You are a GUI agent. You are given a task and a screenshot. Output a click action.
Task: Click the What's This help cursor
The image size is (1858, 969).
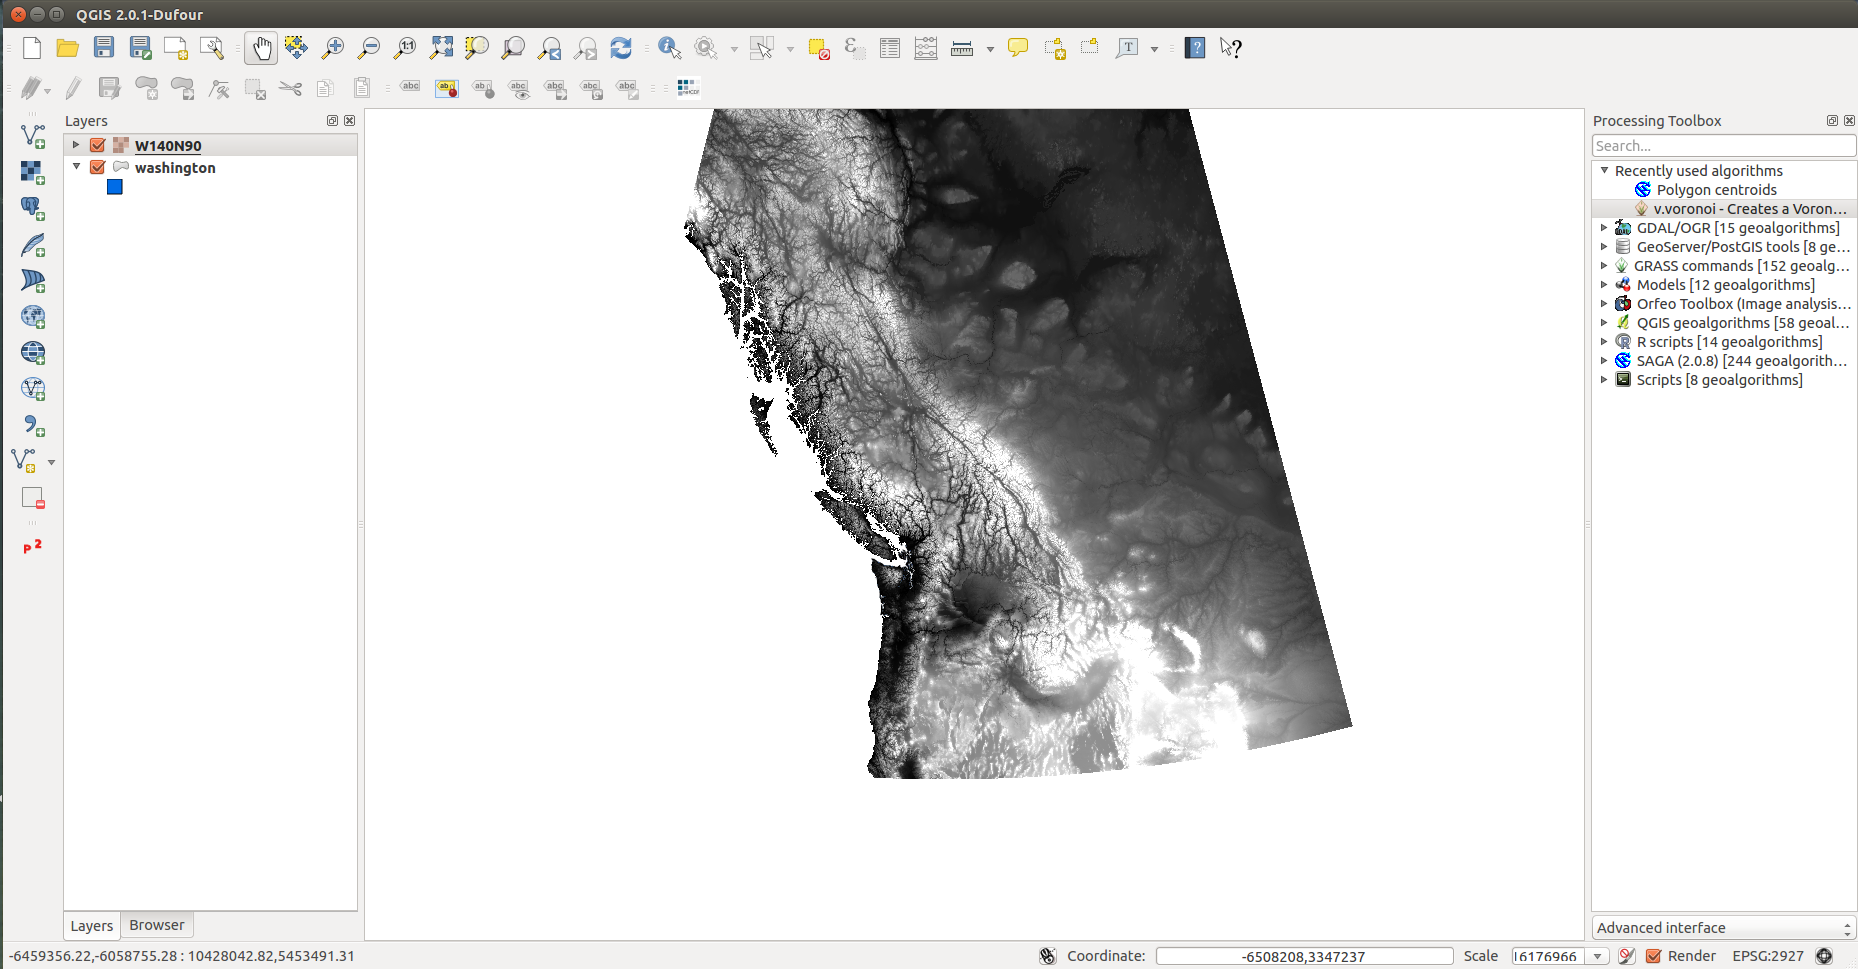coord(1231,48)
